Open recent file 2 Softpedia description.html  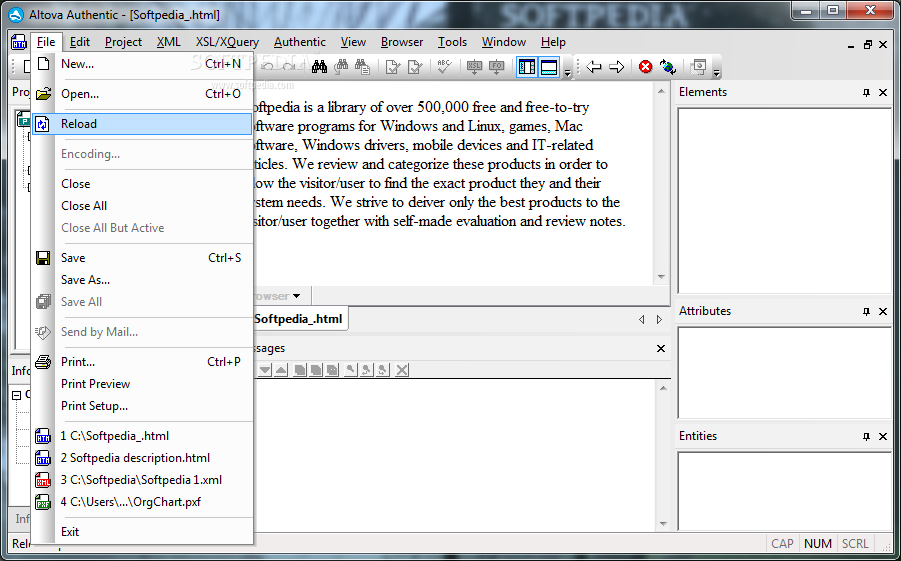(142, 458)
